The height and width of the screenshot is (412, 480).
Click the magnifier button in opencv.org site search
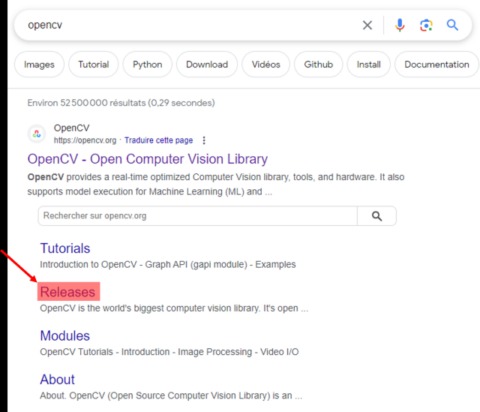tap(377, 216)
